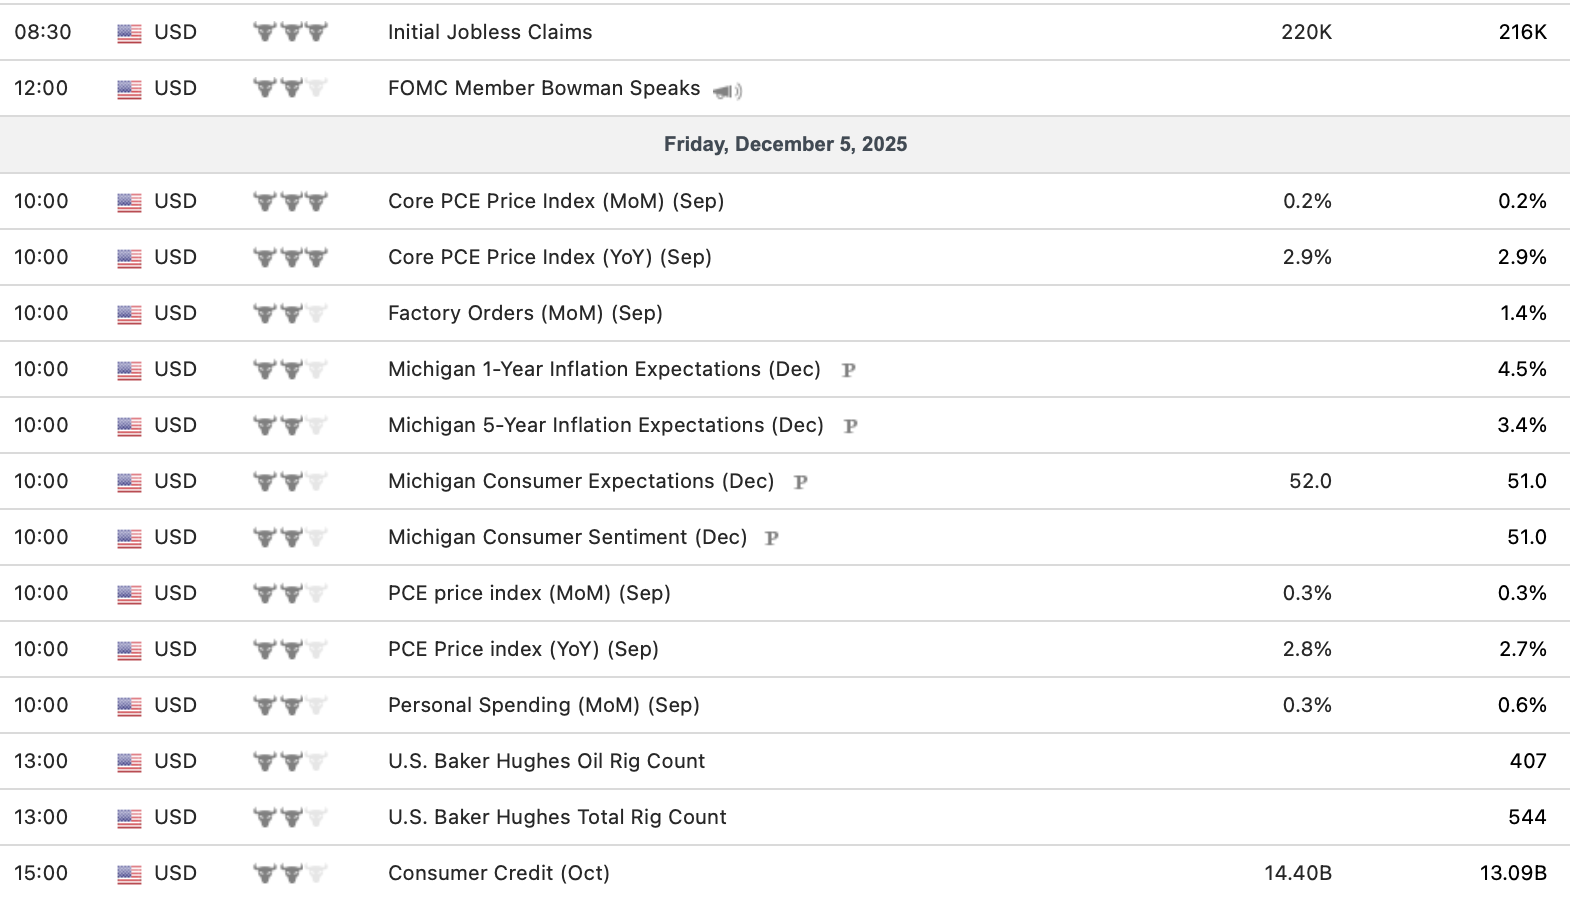The image size is (1570, 906).
Task: Open FOMC Member Bowman Speaks event
Action: click(x=544, y=88)
